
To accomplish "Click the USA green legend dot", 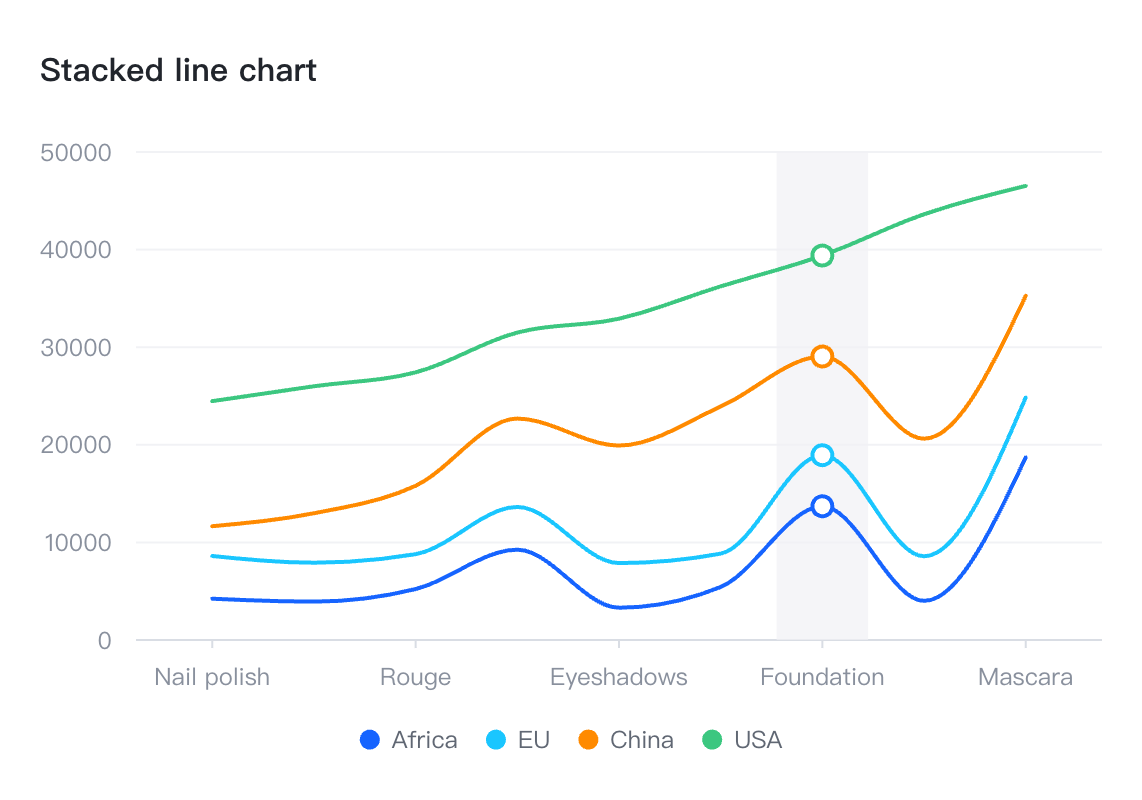I will coord(712,740).
